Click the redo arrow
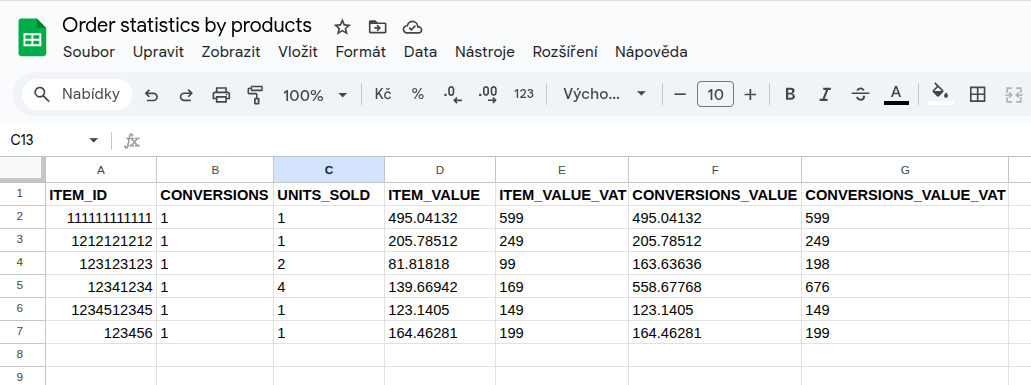Image resolution: width=1031 pixels, height=385 pixels. pos(186,95)
